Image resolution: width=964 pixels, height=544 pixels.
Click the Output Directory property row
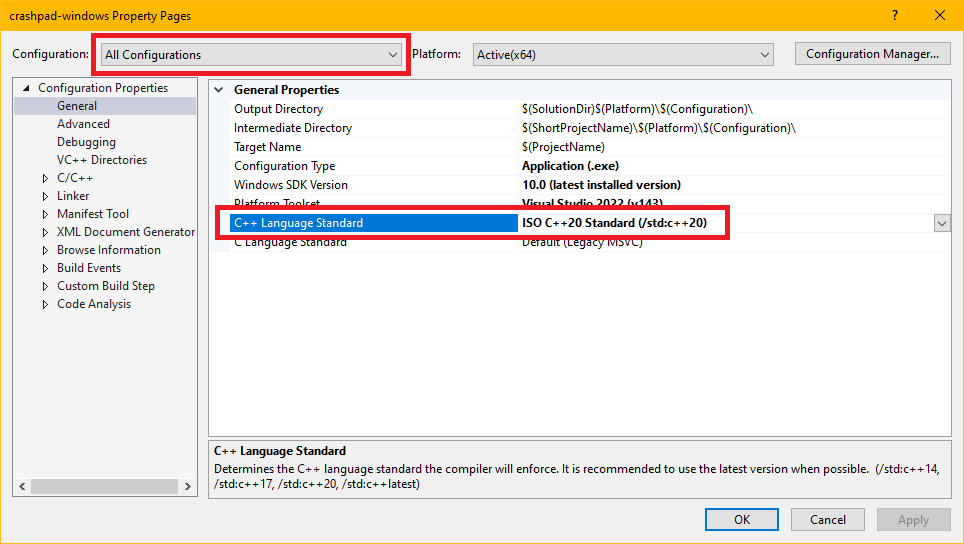[x=278, y=109]
